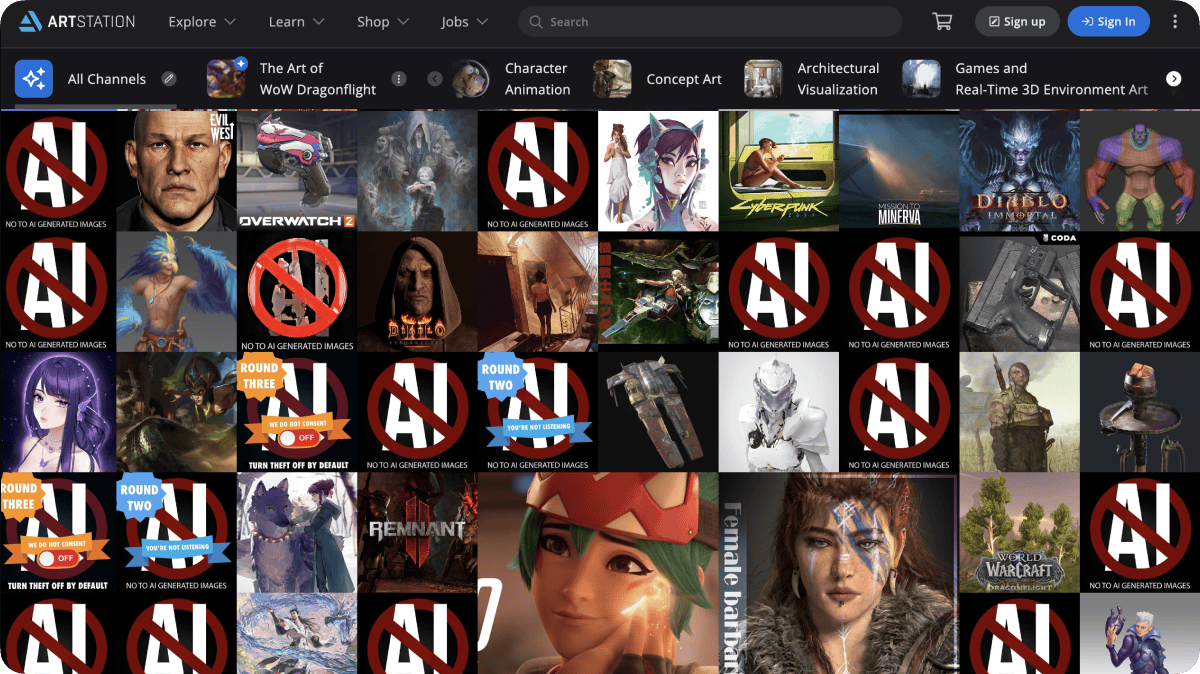Open the Evil West character portrait artwork
The width and height of the screenshot is (1200, 674).
click(176, 171)
